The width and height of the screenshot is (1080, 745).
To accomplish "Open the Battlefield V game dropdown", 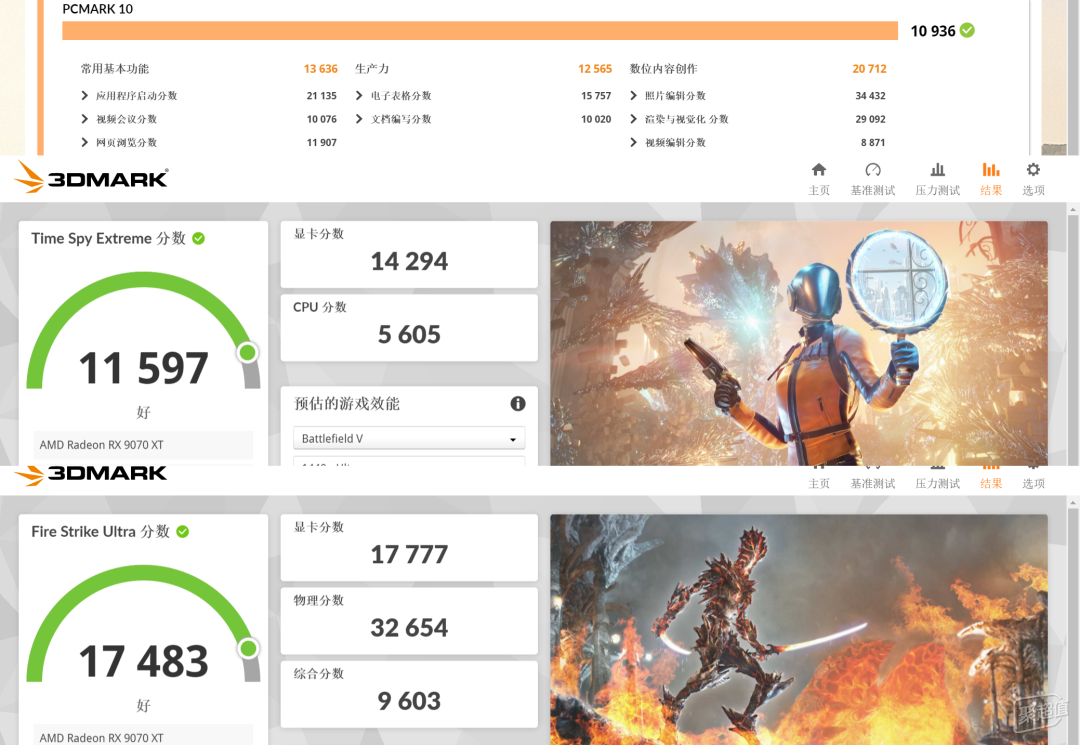I will pos(409,438).
